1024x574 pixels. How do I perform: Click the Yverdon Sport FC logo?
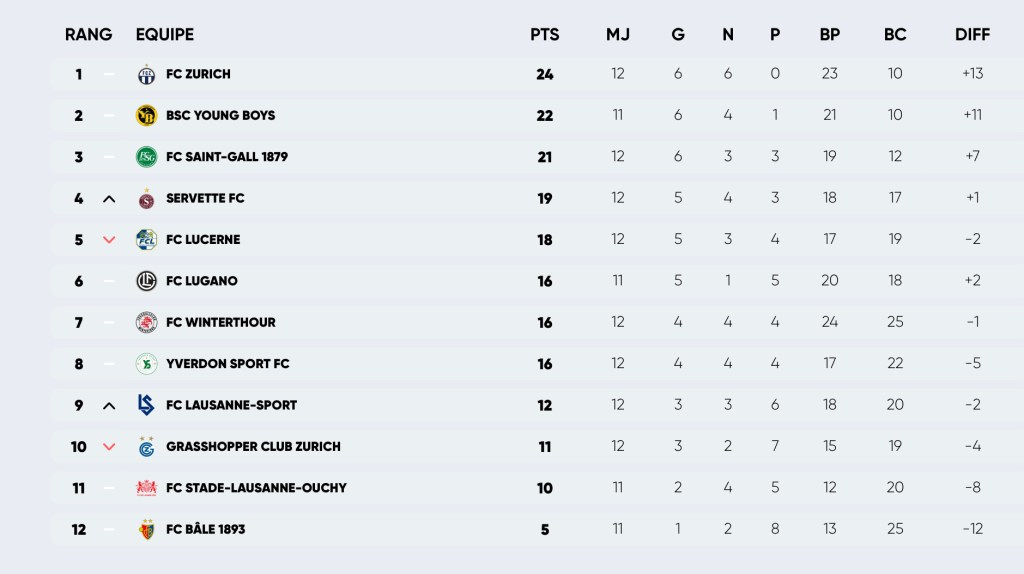[x=146, y=364]
